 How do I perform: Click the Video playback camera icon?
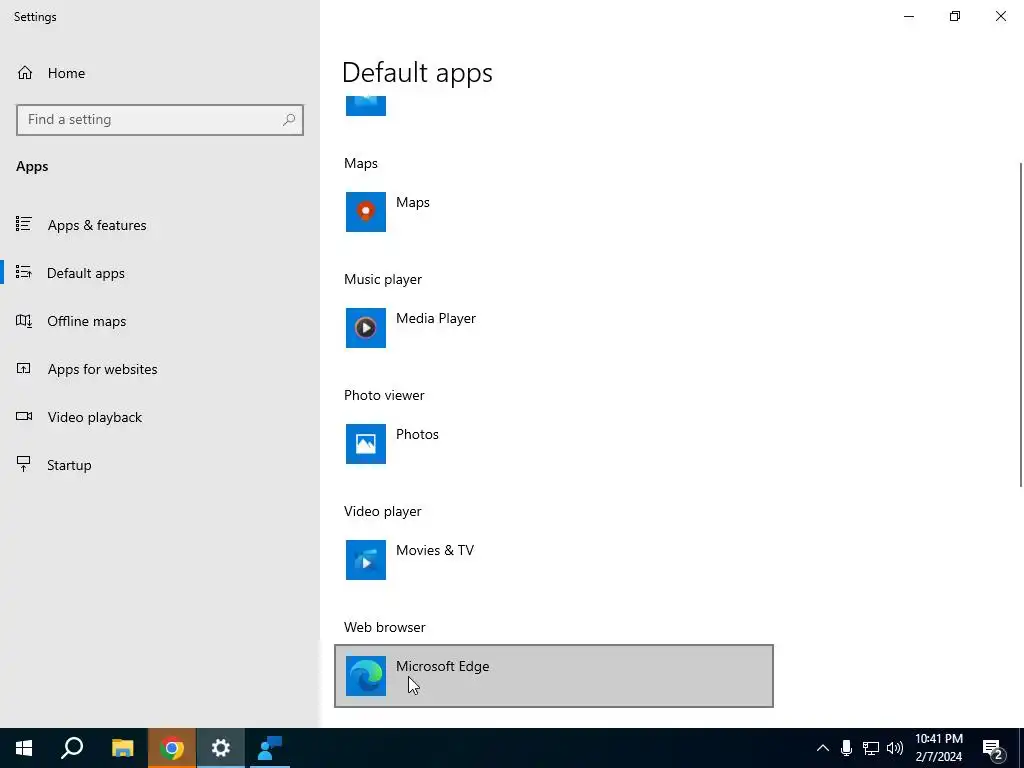point(24,416)
